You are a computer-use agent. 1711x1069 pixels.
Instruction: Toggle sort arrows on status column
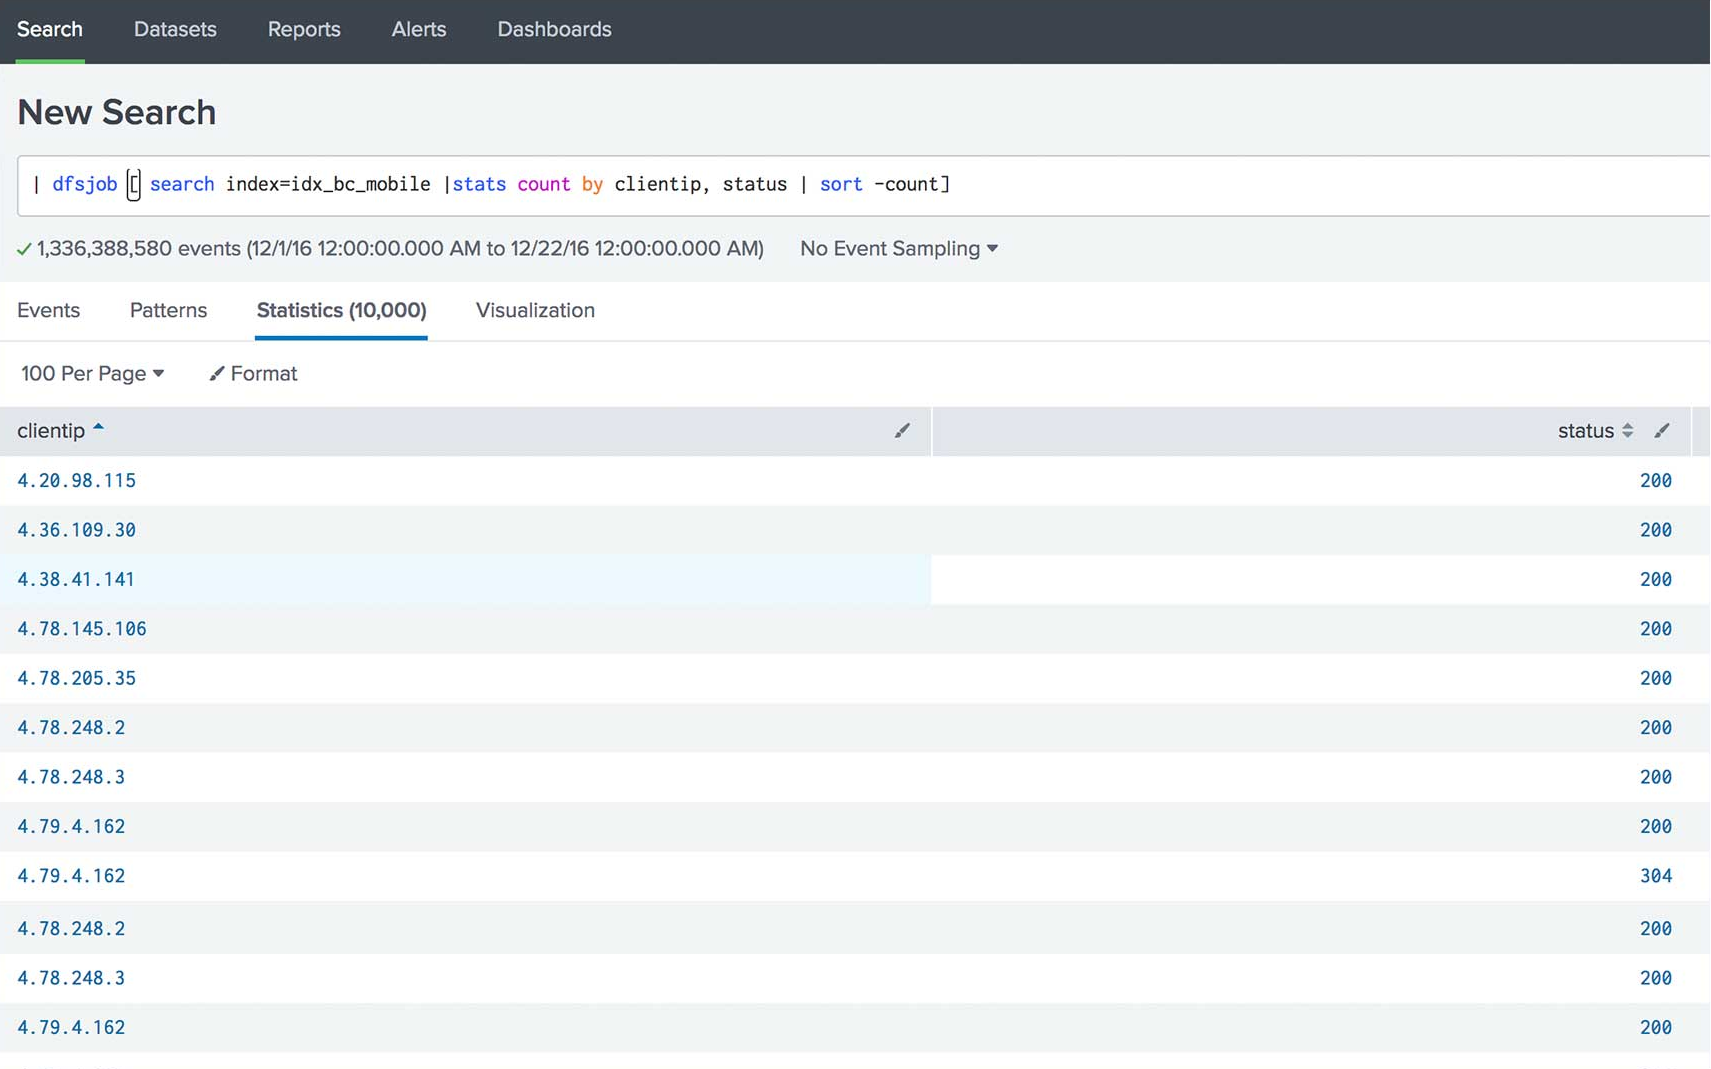pyautogui.click(x=1628, y=431)
